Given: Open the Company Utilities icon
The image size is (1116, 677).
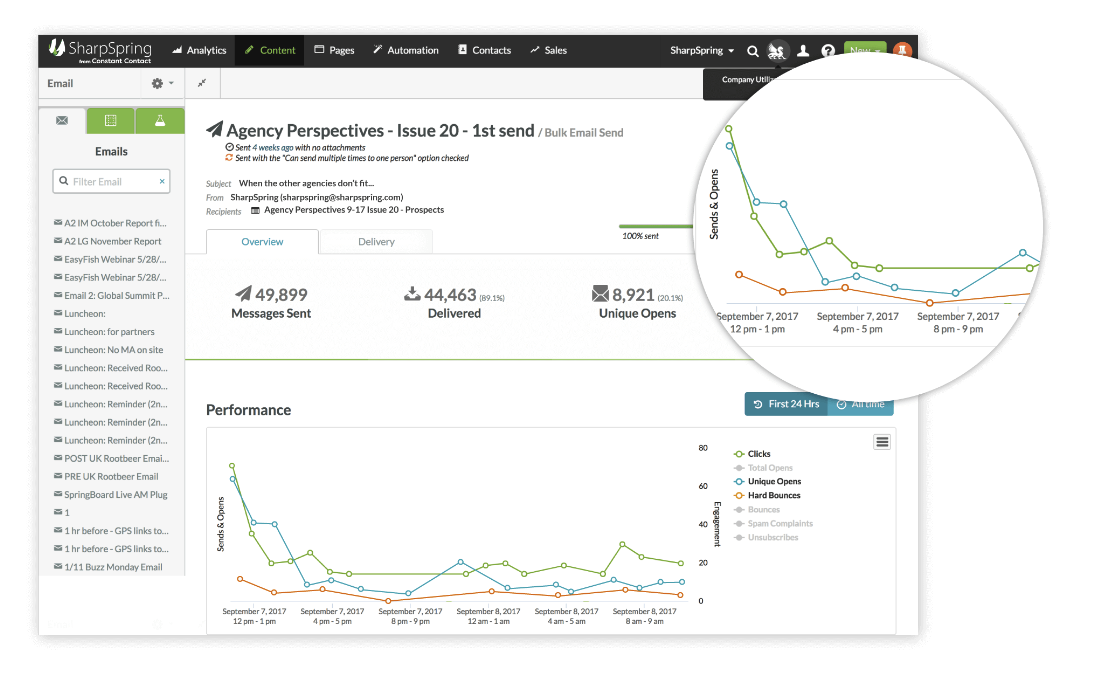Looking at the screenshot, I should [x=777, y=51].
